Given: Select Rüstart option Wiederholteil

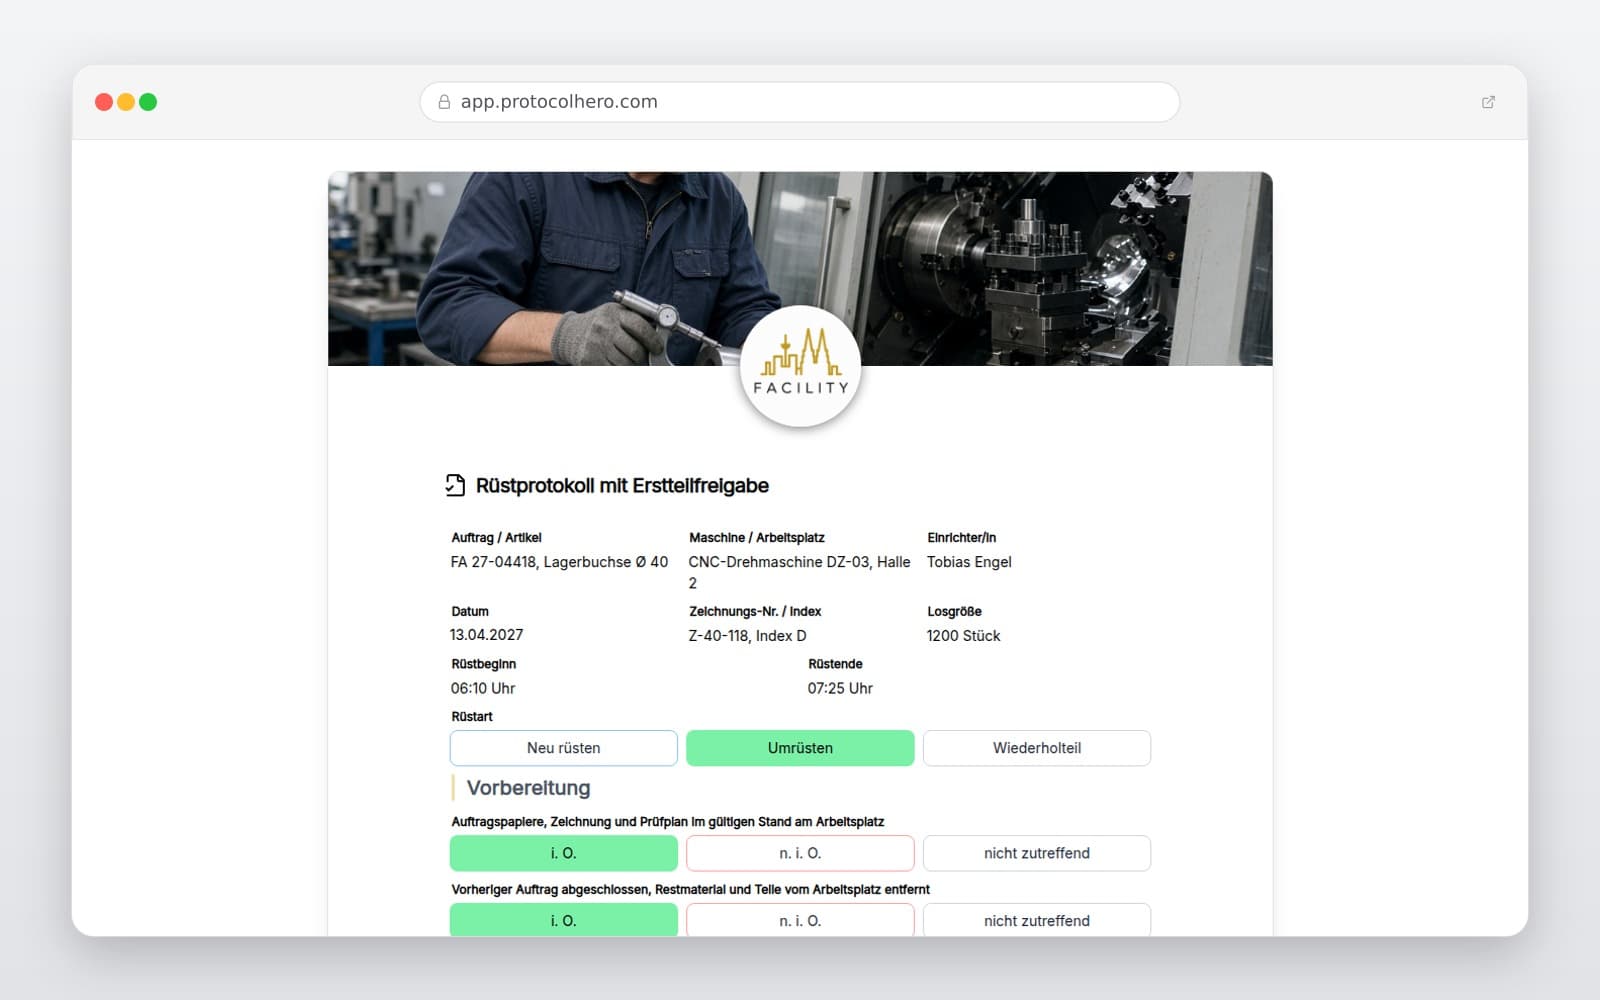Looking at the screenshot, I should 1037,748.
